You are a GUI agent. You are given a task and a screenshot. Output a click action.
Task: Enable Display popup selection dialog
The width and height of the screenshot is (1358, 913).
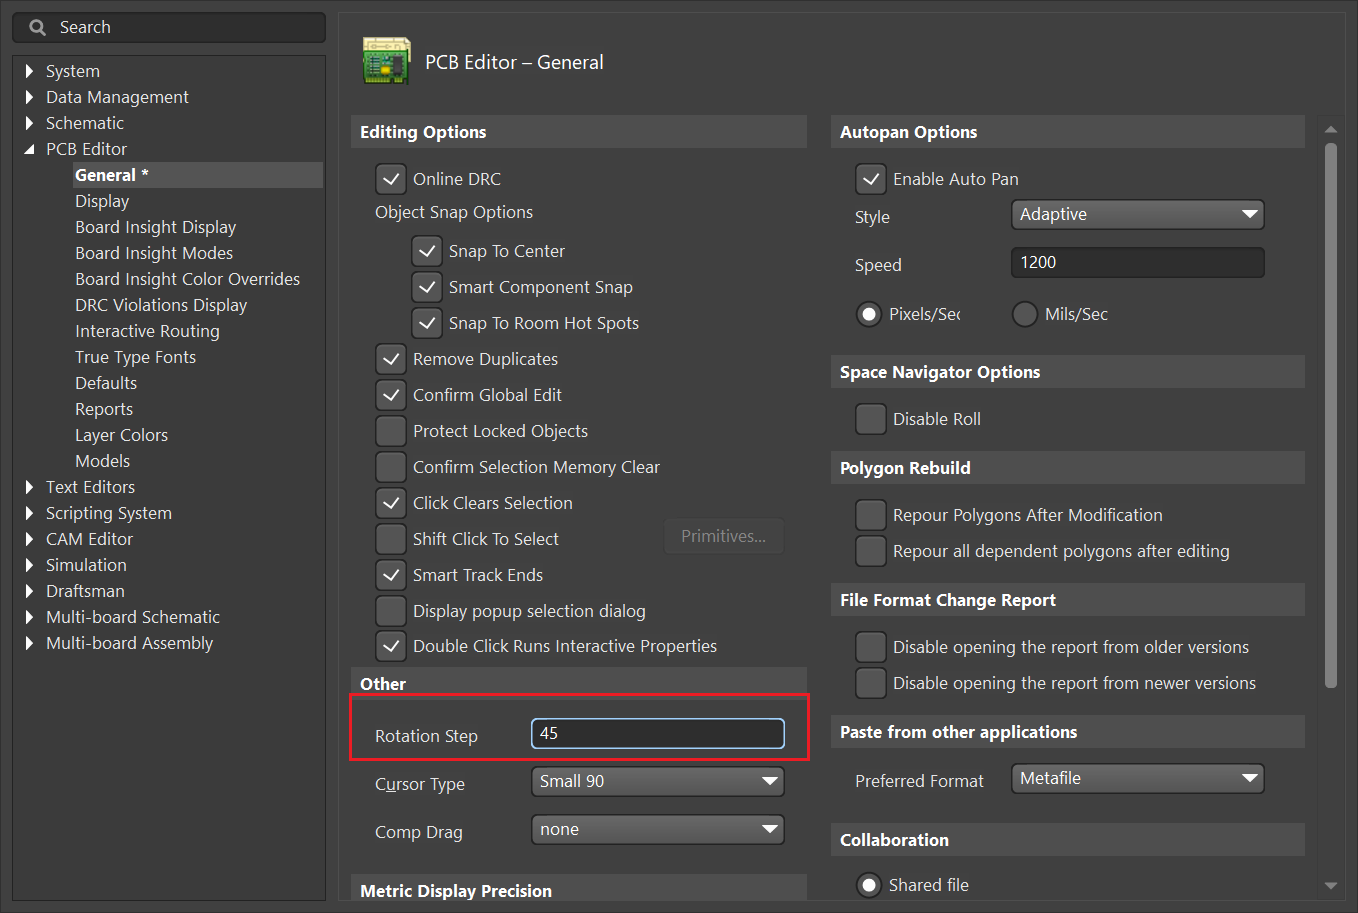pyautogui.click(x=390, y=611)
